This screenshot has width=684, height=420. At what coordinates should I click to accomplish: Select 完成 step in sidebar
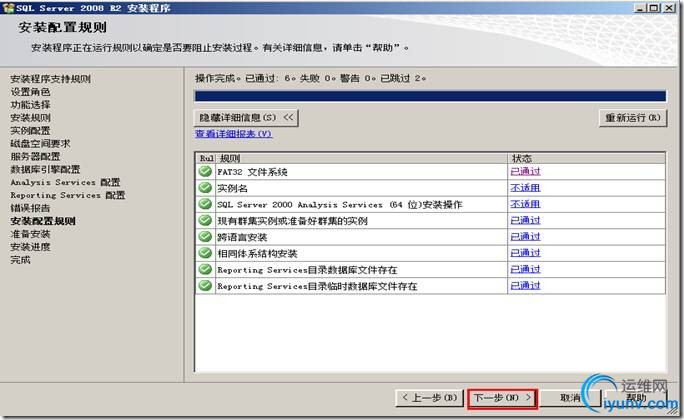point(21,260)
